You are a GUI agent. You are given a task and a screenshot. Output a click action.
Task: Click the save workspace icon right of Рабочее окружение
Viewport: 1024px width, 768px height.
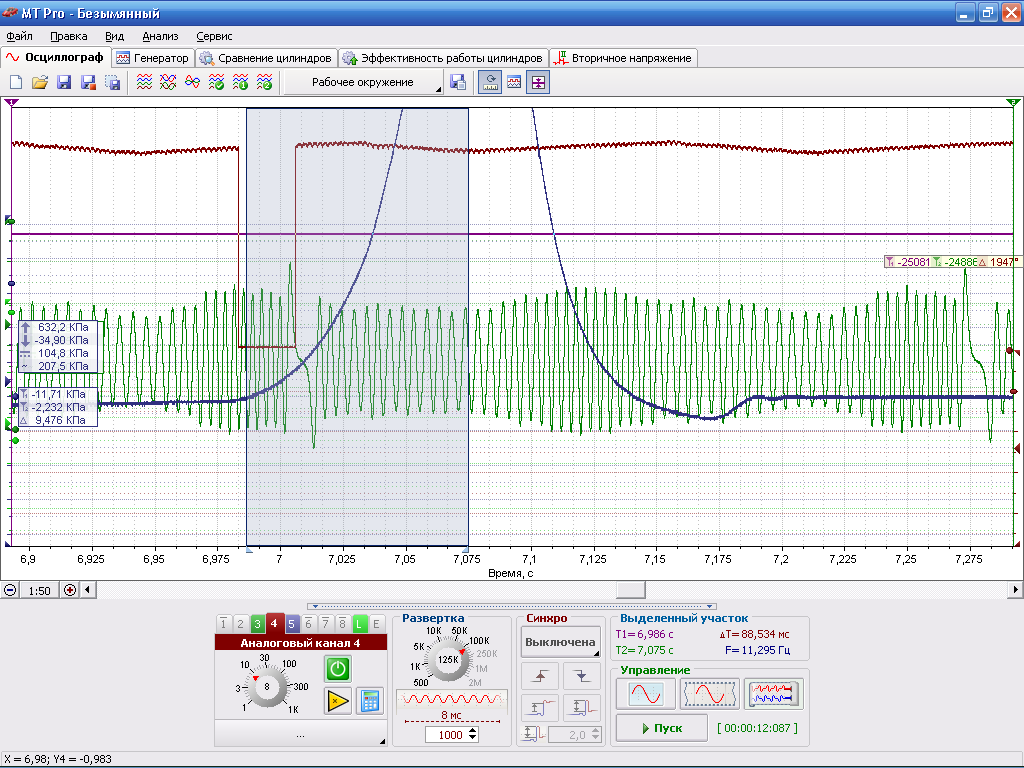458,82
